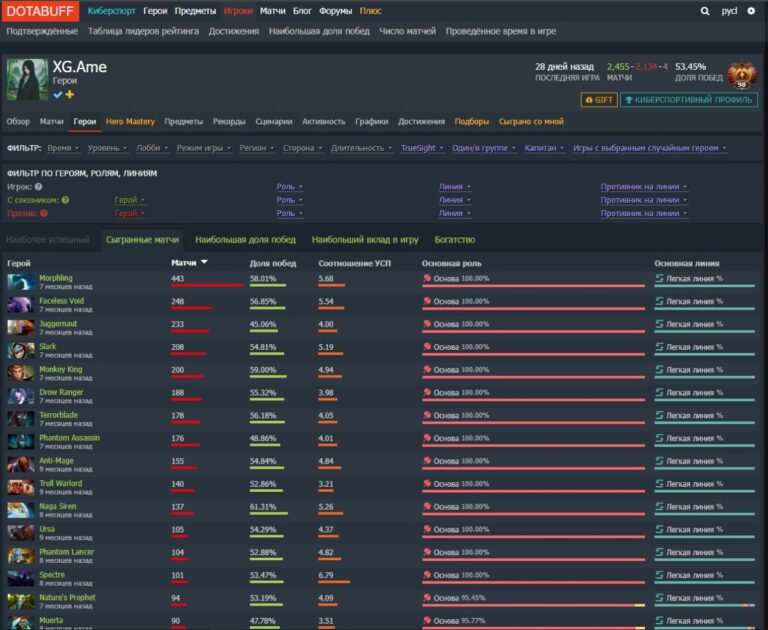Open Киберспортивный профиль button
The height and width of the screenshot is (630, 768).
coord(689,100)
